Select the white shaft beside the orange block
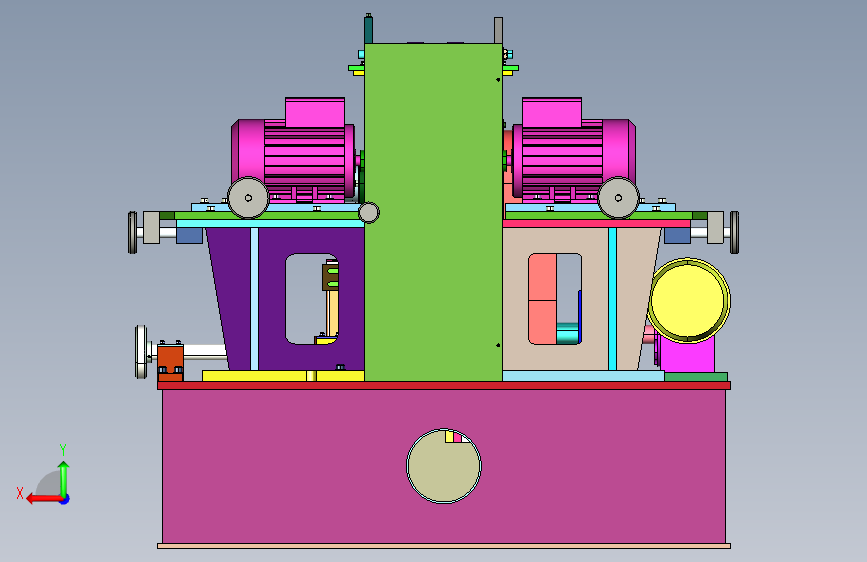Viewport: 867px width, 562px height. tap(205, 352)
